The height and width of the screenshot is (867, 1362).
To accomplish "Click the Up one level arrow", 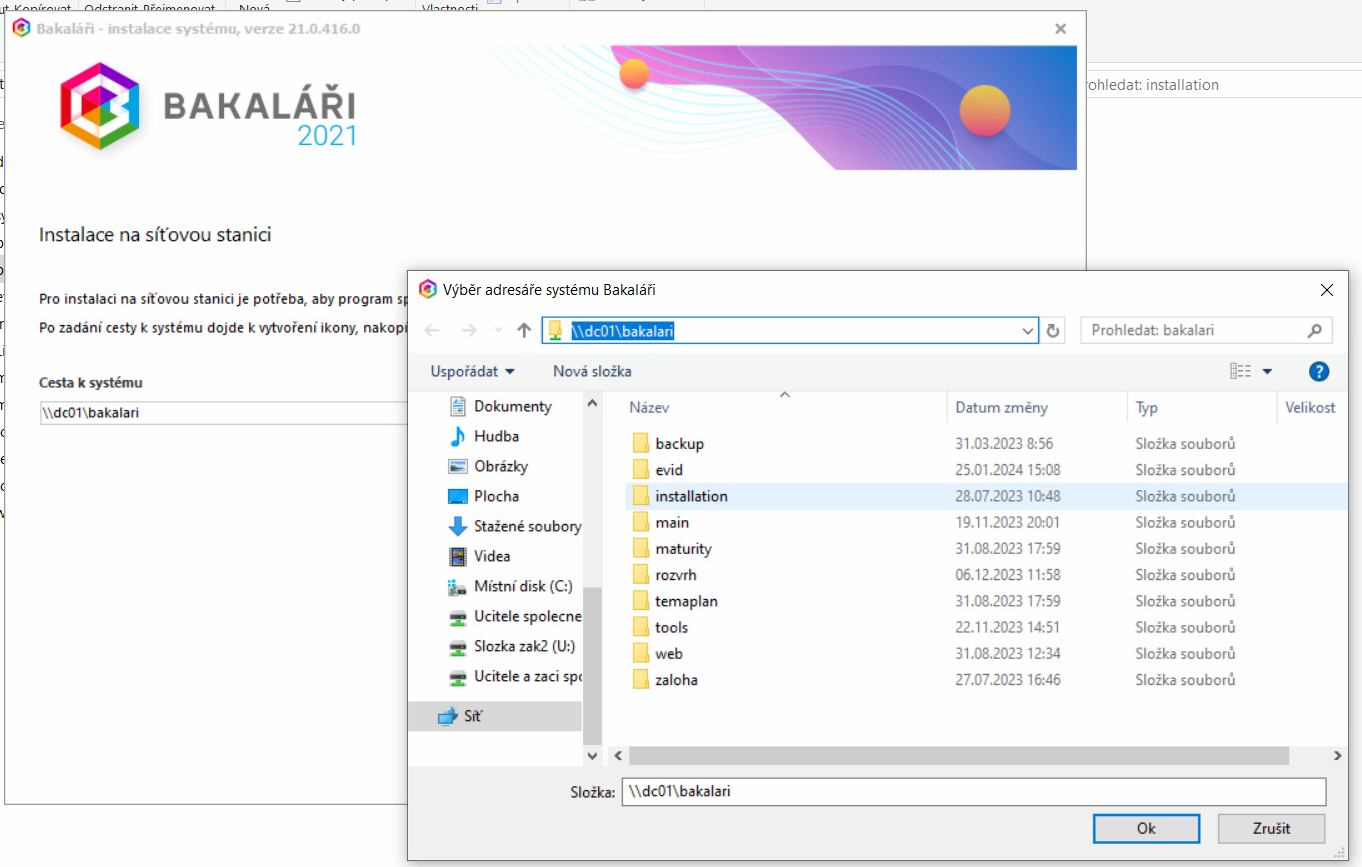I will pos(524,330).
